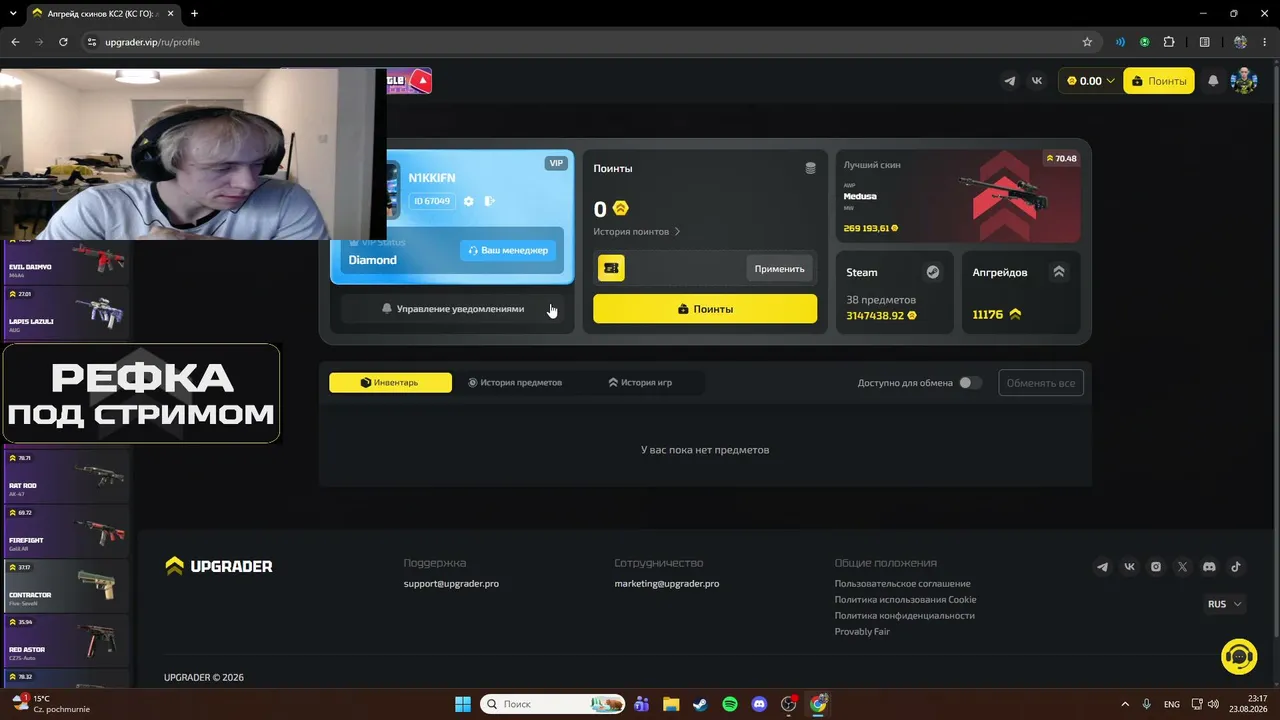Open the profile avatar in the site header
The width and height of the screenshot is (1280, 720).
(x=1243, y=81)
